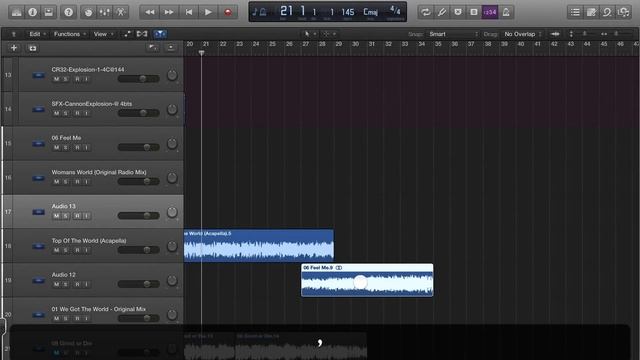The width and height of the screenshot is (640, 360).
Task: Solo the SFX-CannonExplosion track
Action: [65, 113]
